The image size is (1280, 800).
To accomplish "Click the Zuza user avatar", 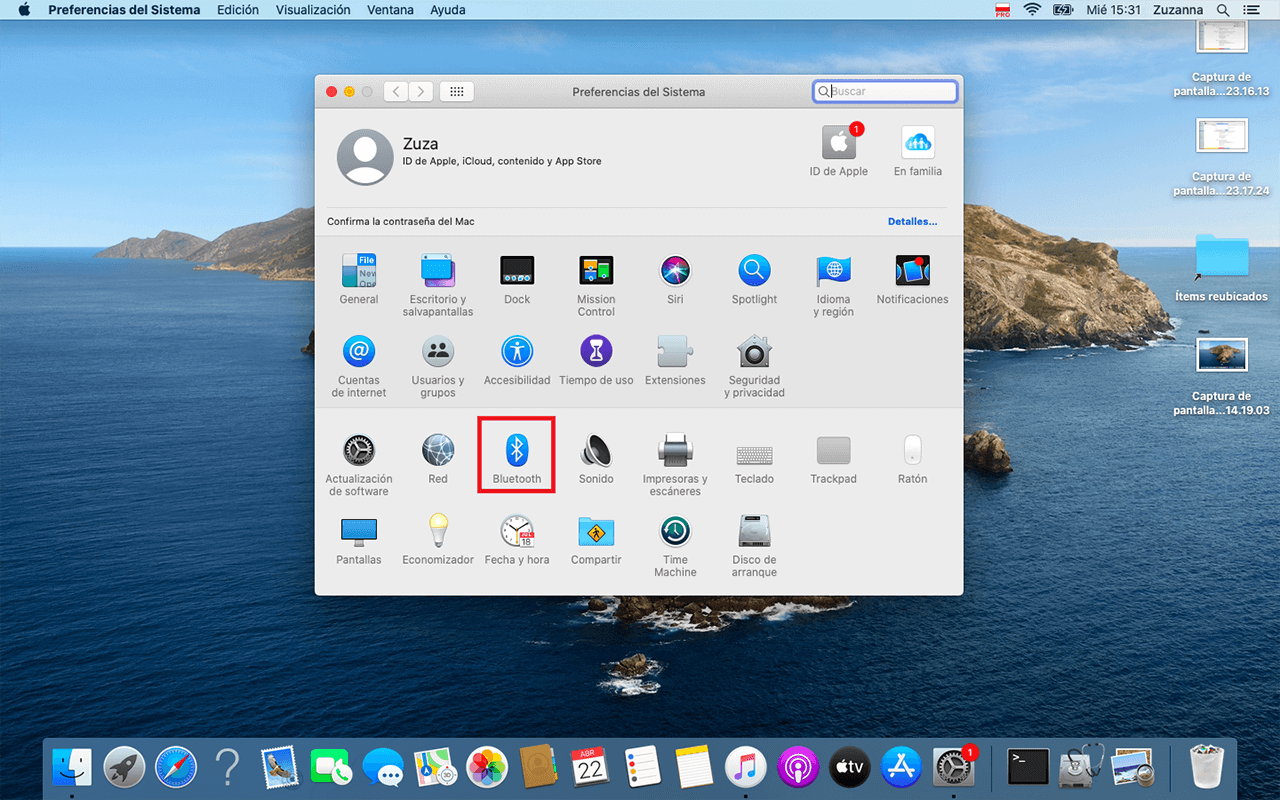I will (365, 157).
